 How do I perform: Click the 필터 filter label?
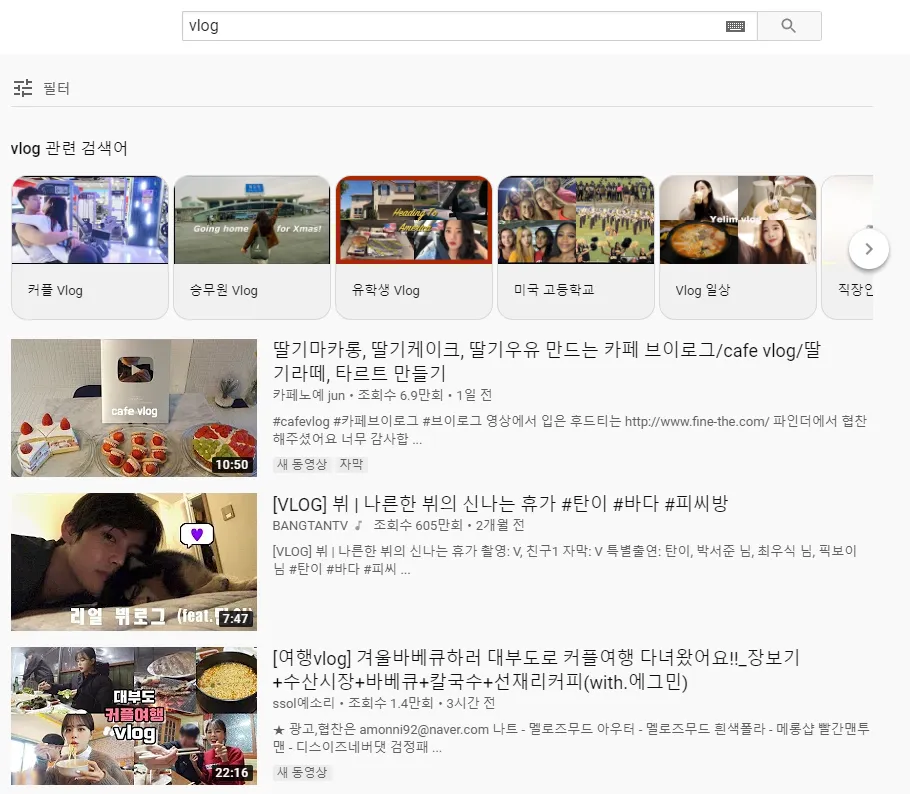pos(56,88)
